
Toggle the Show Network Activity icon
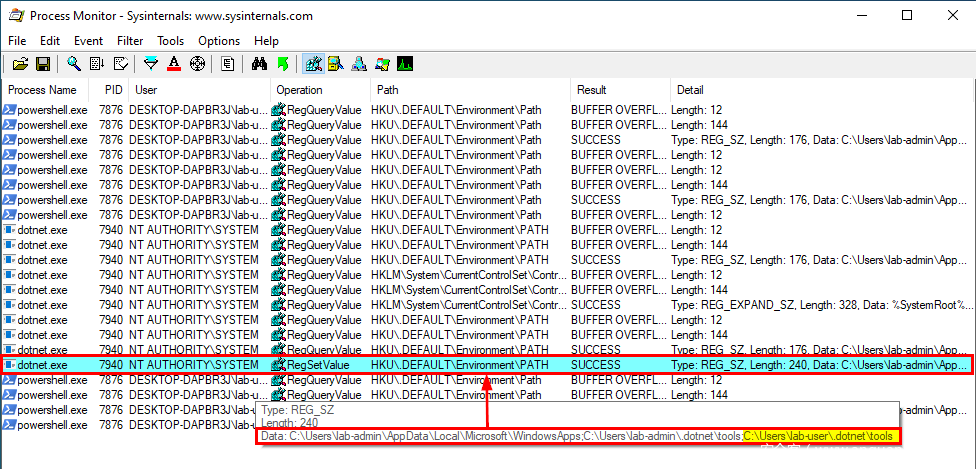[x=359, y=64]
